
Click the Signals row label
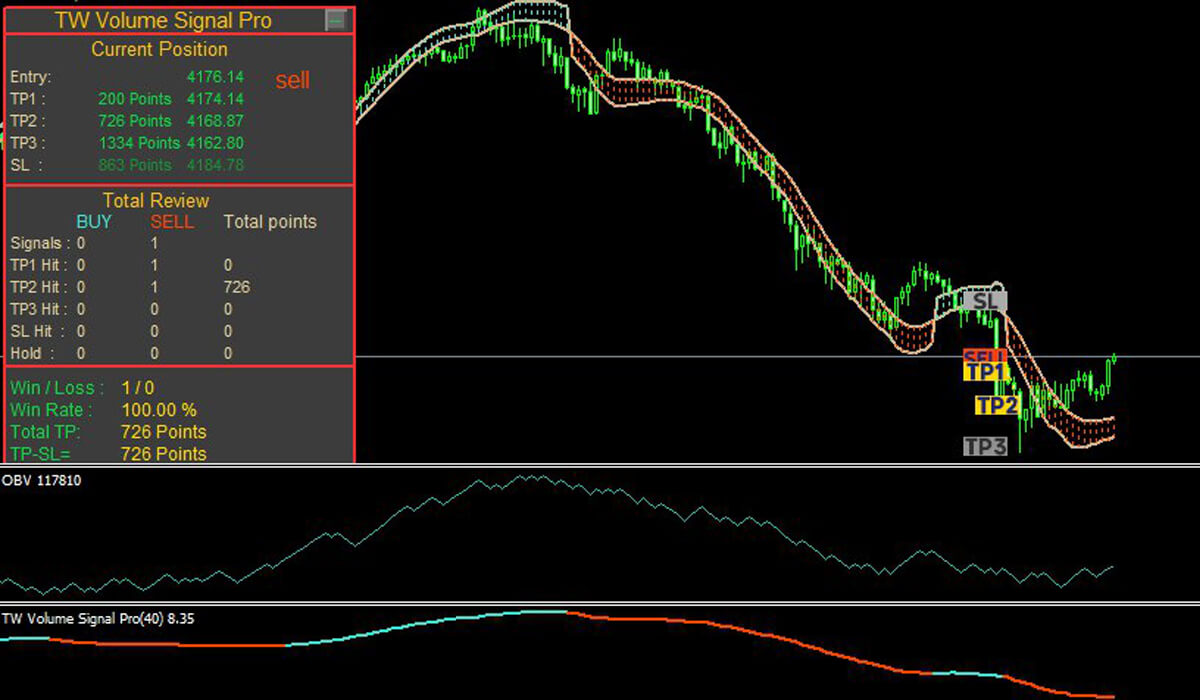click(40, 243)
